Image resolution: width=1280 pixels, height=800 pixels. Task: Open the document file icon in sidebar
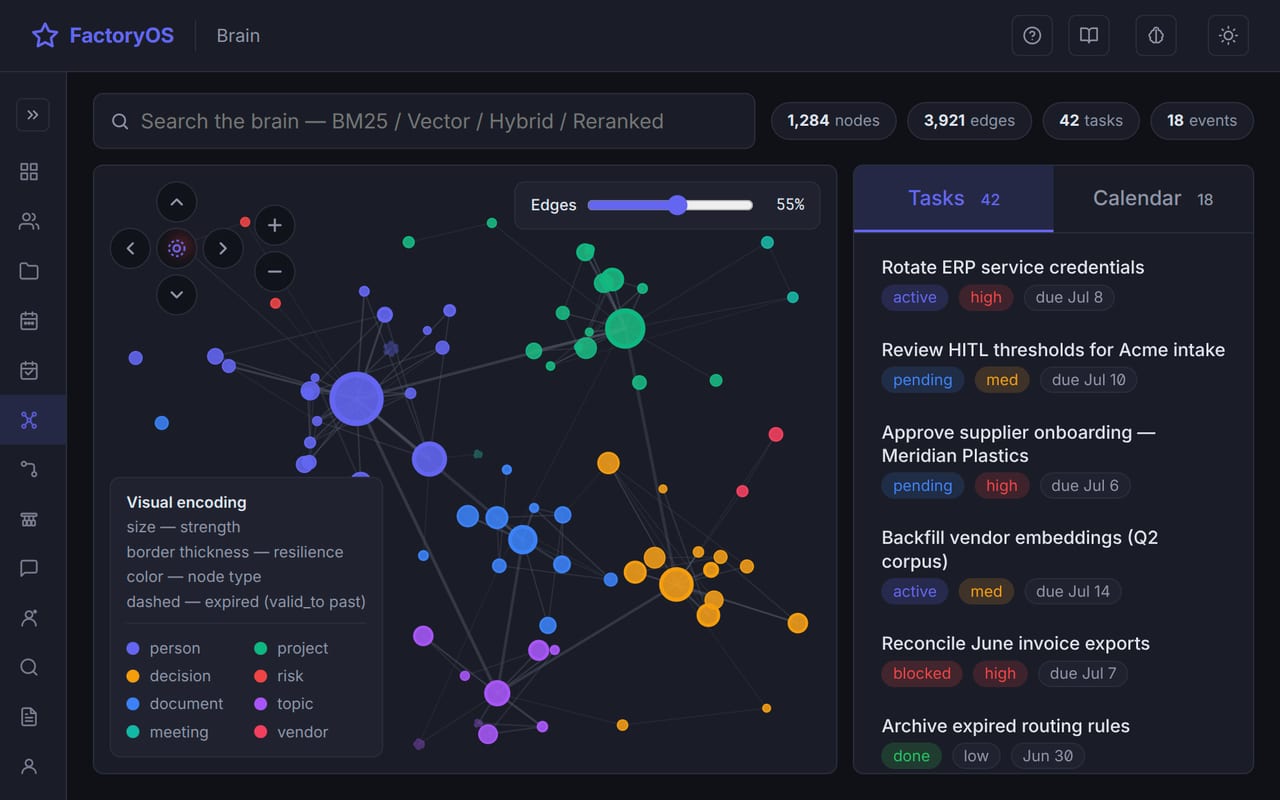(x=29, y=717)
